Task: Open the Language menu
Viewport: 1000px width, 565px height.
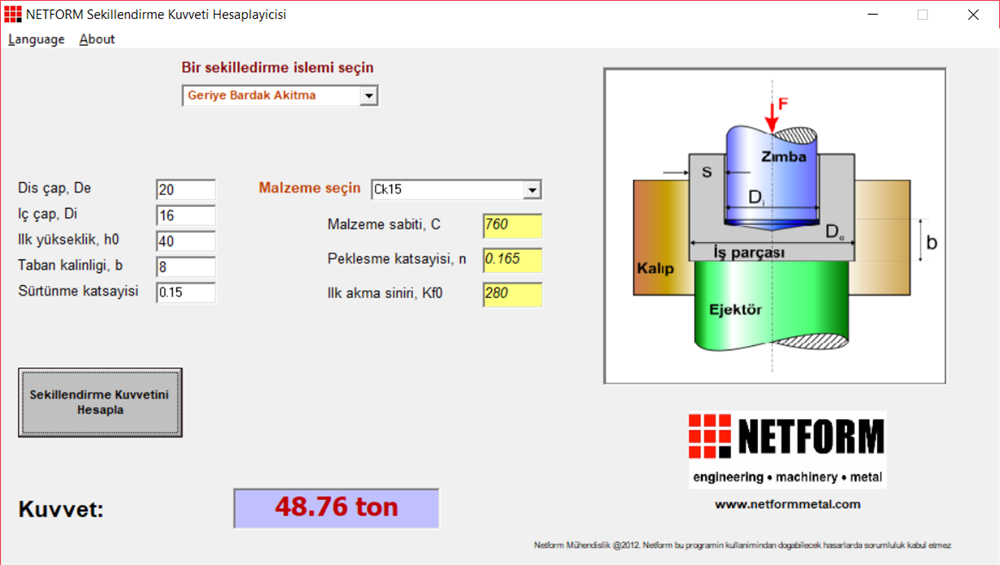Action: pos(36,39)
